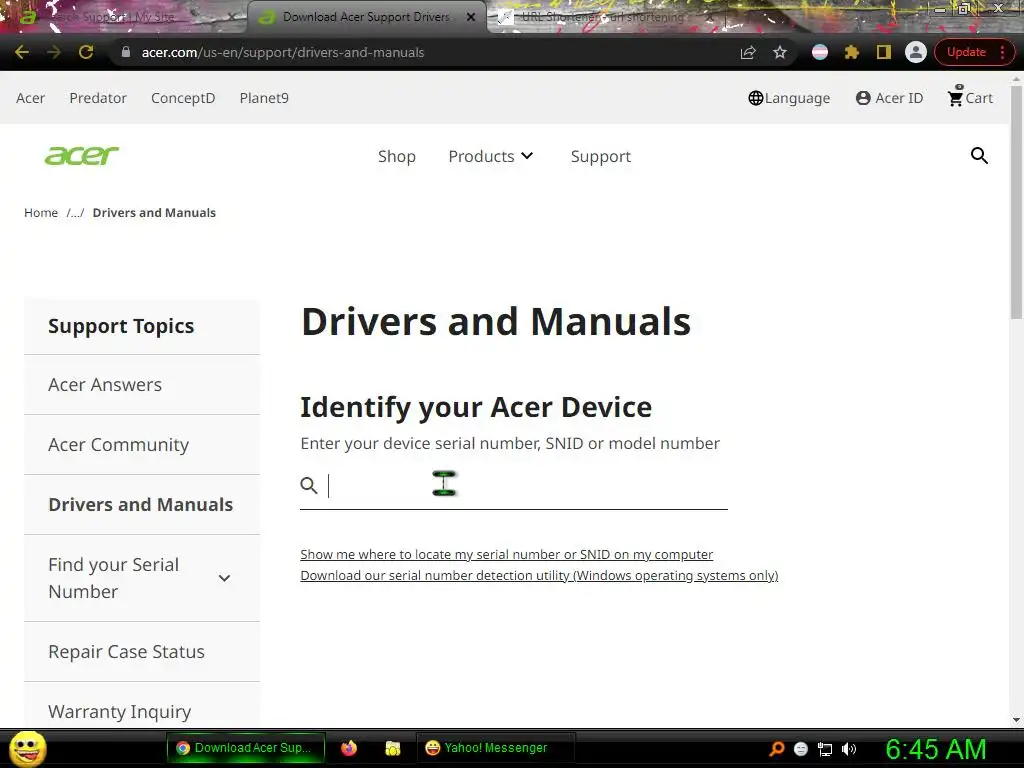The width and height of the screenshot is (1024, 768).
Task: View site info via the padlock icon
Action: (126, 52)
